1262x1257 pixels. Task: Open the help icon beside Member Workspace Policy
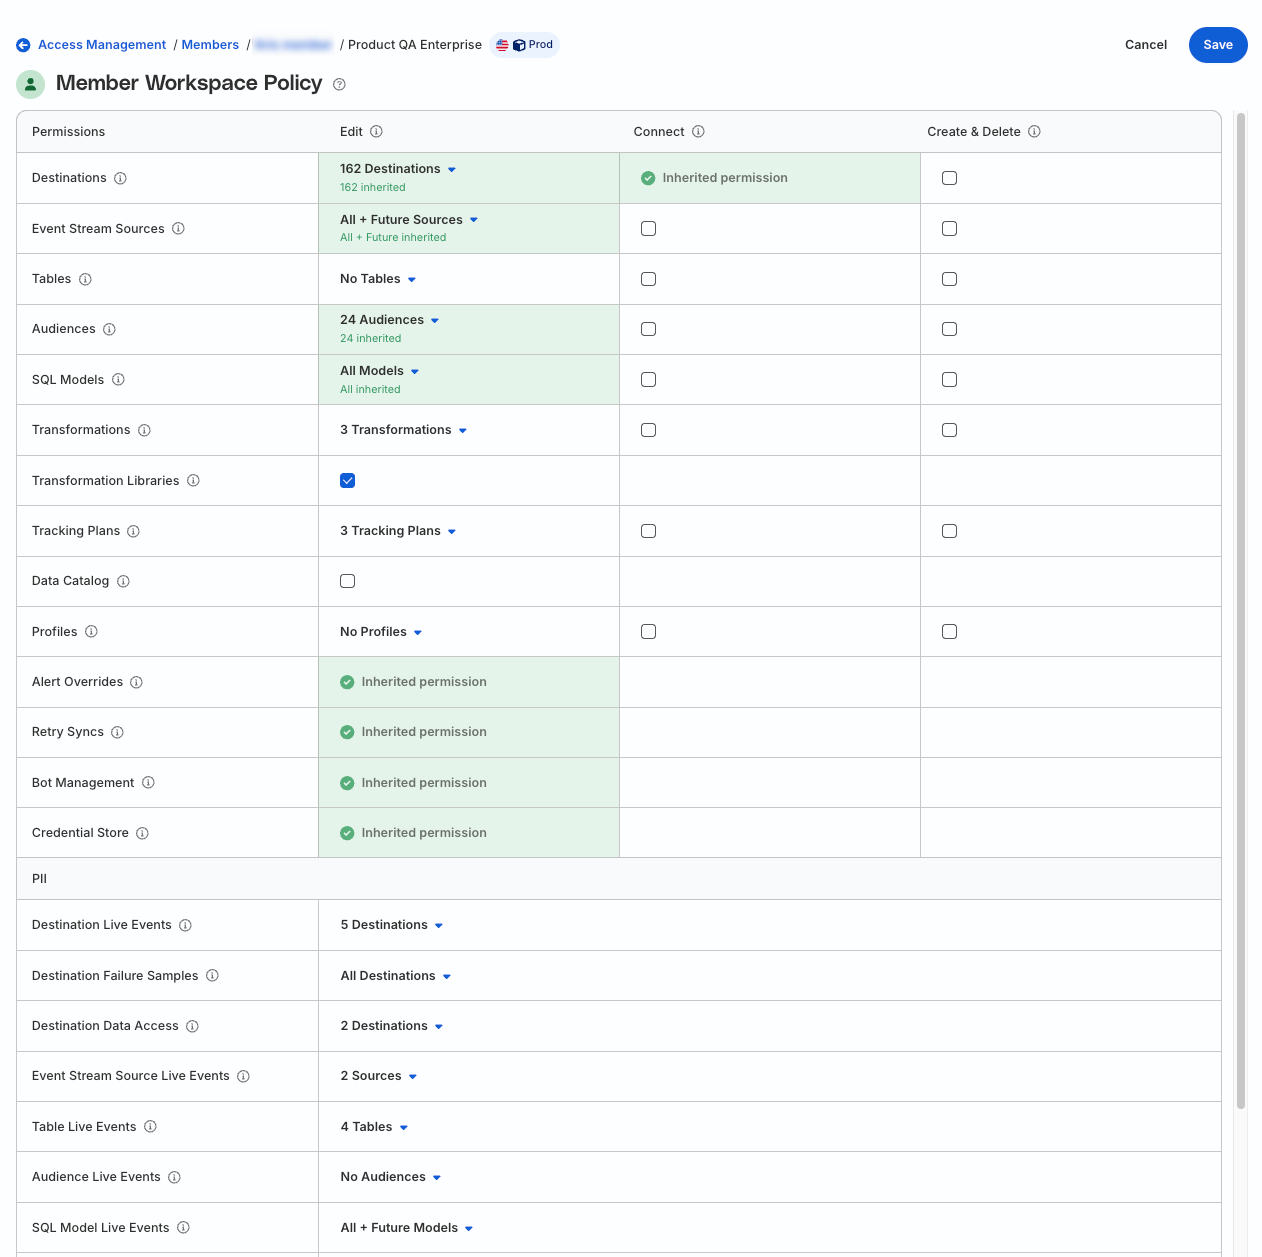click(339, 84)
